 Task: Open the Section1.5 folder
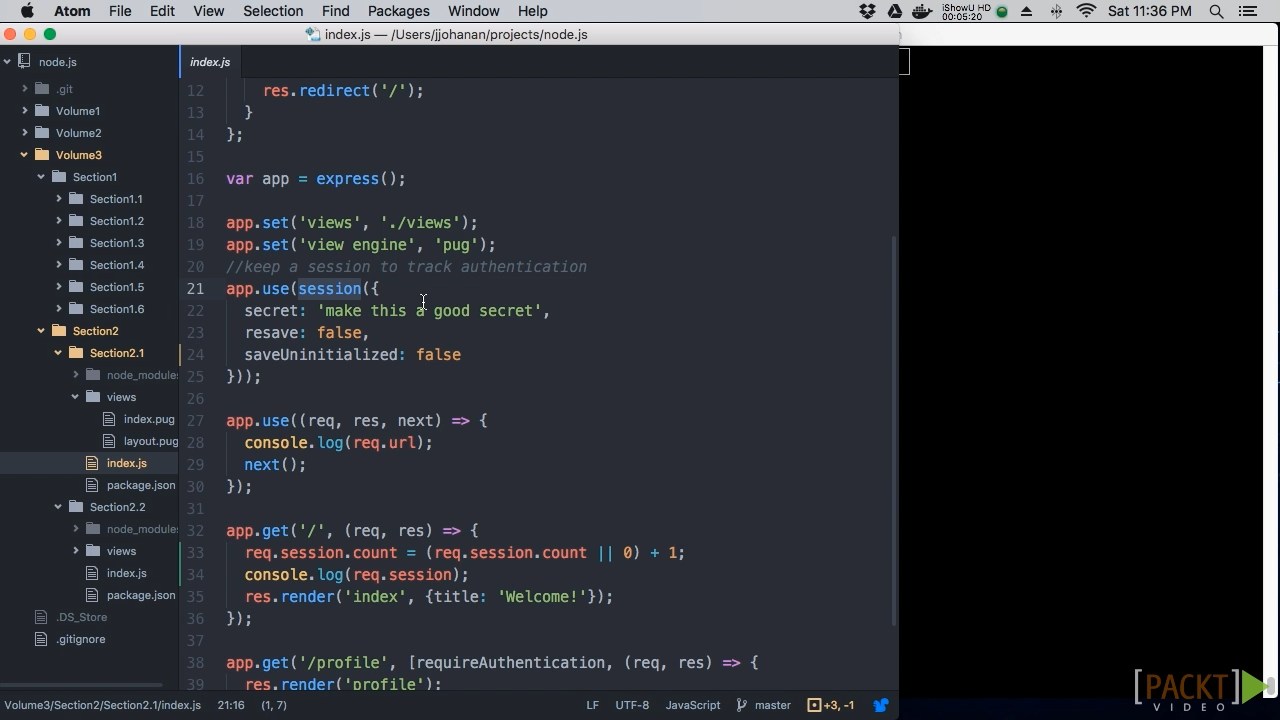click(116, 287)
